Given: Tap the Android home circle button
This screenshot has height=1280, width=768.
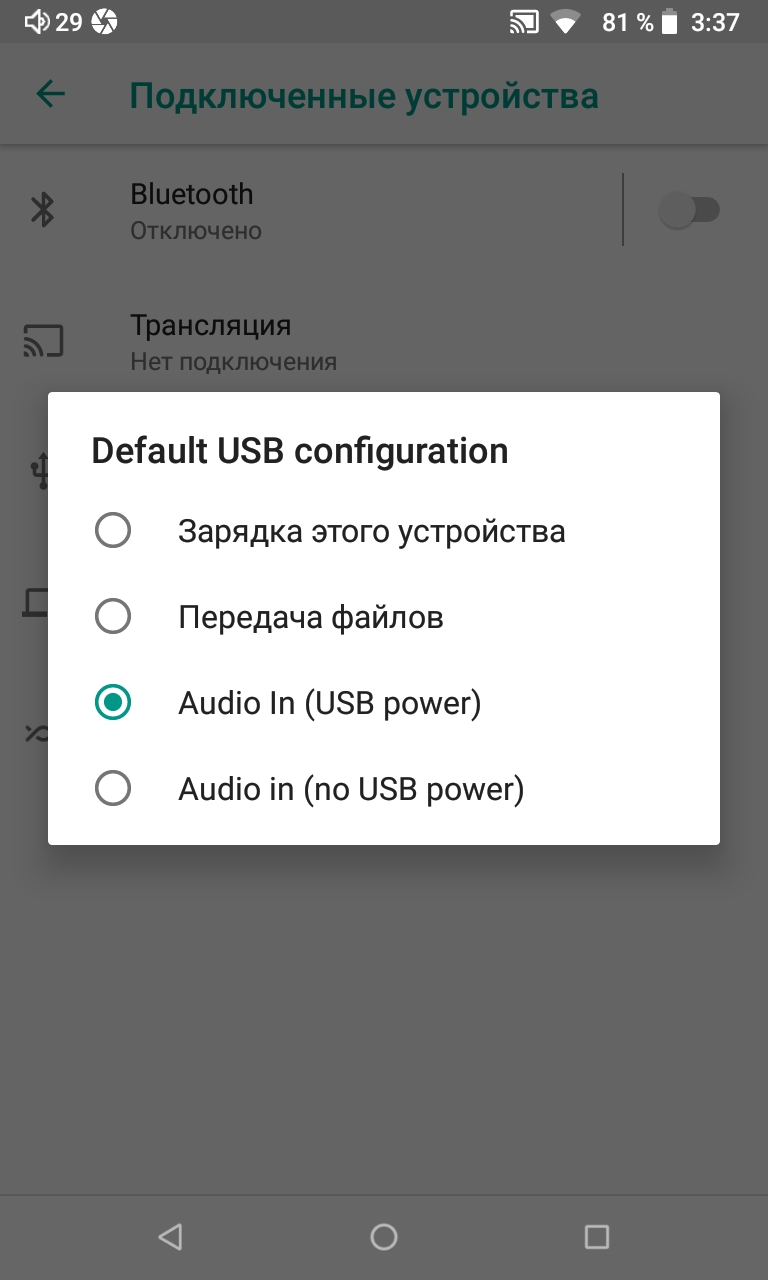Looking at the screenshot, I should [x=384, y=1237].
